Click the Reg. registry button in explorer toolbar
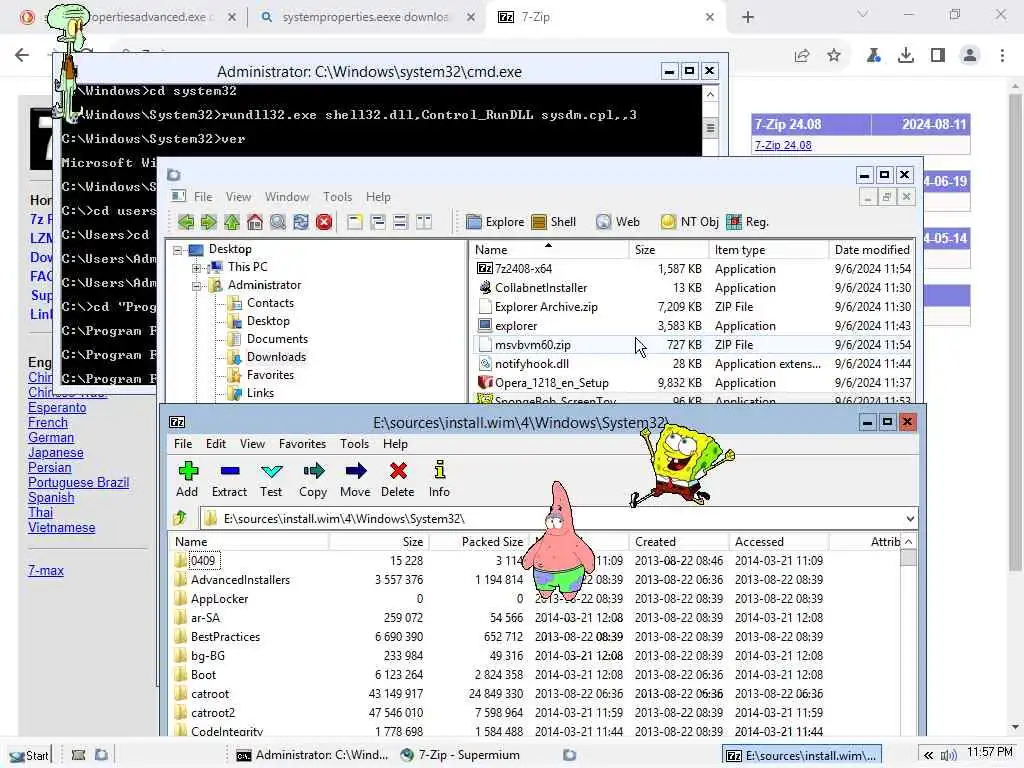This screenshot has width=1024, height=768. pyautogui.click(x=748, y=222)
